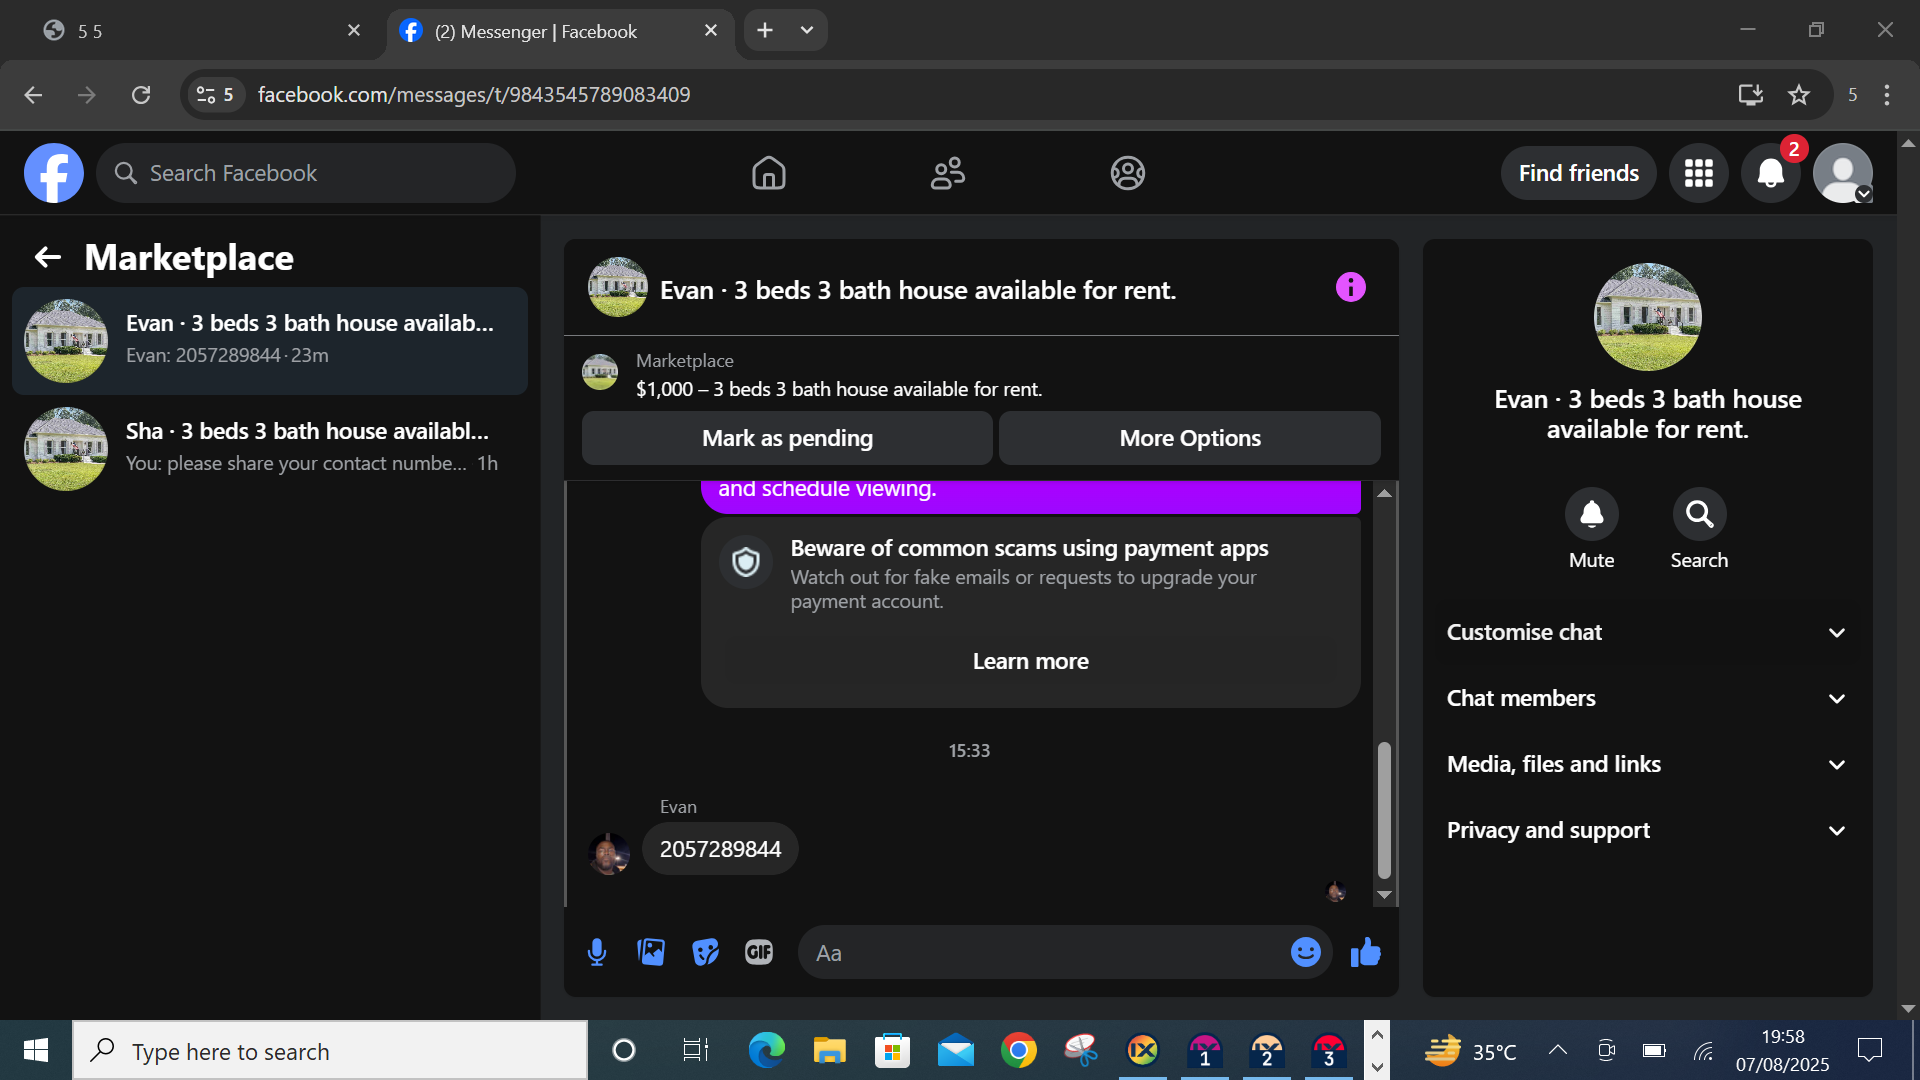Click the chat scrollbar up arrow

pyautogui.click(x=1384, y=493)
